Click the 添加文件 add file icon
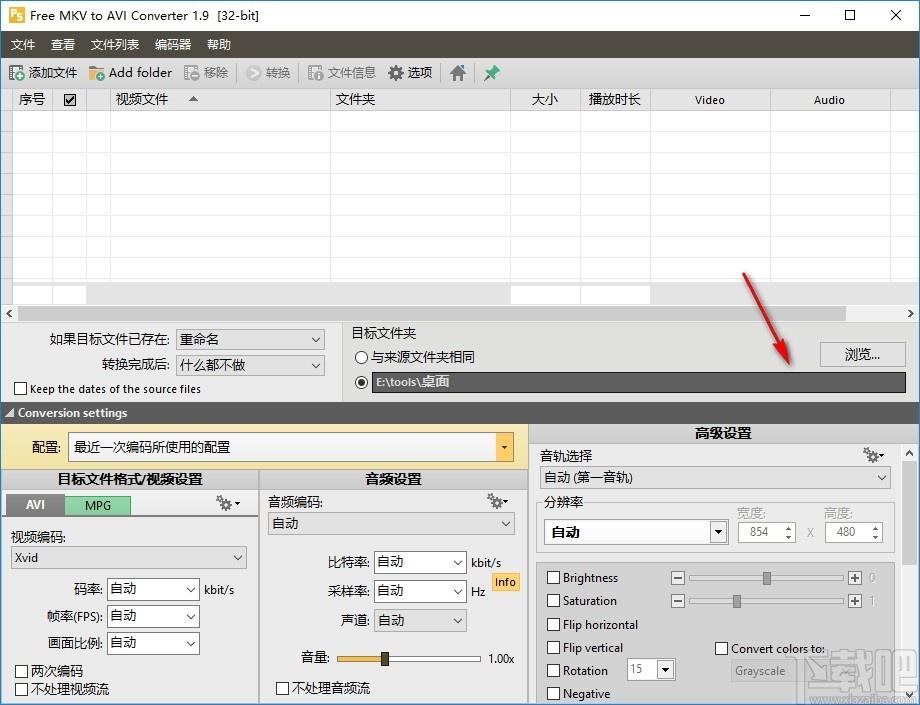The width and height of the screenshot is (920, 705). pos(16,73)
